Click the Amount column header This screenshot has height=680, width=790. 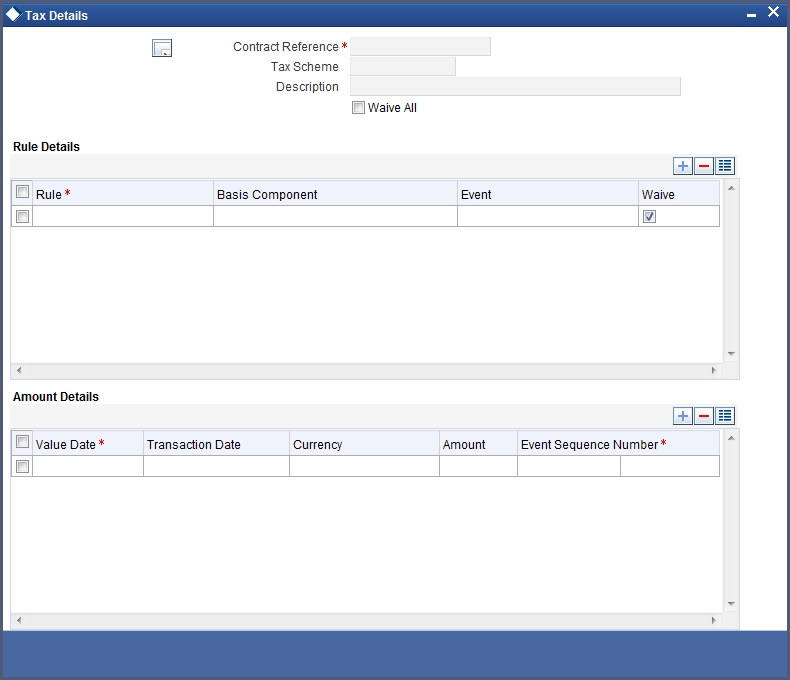(x=478, y=444)
